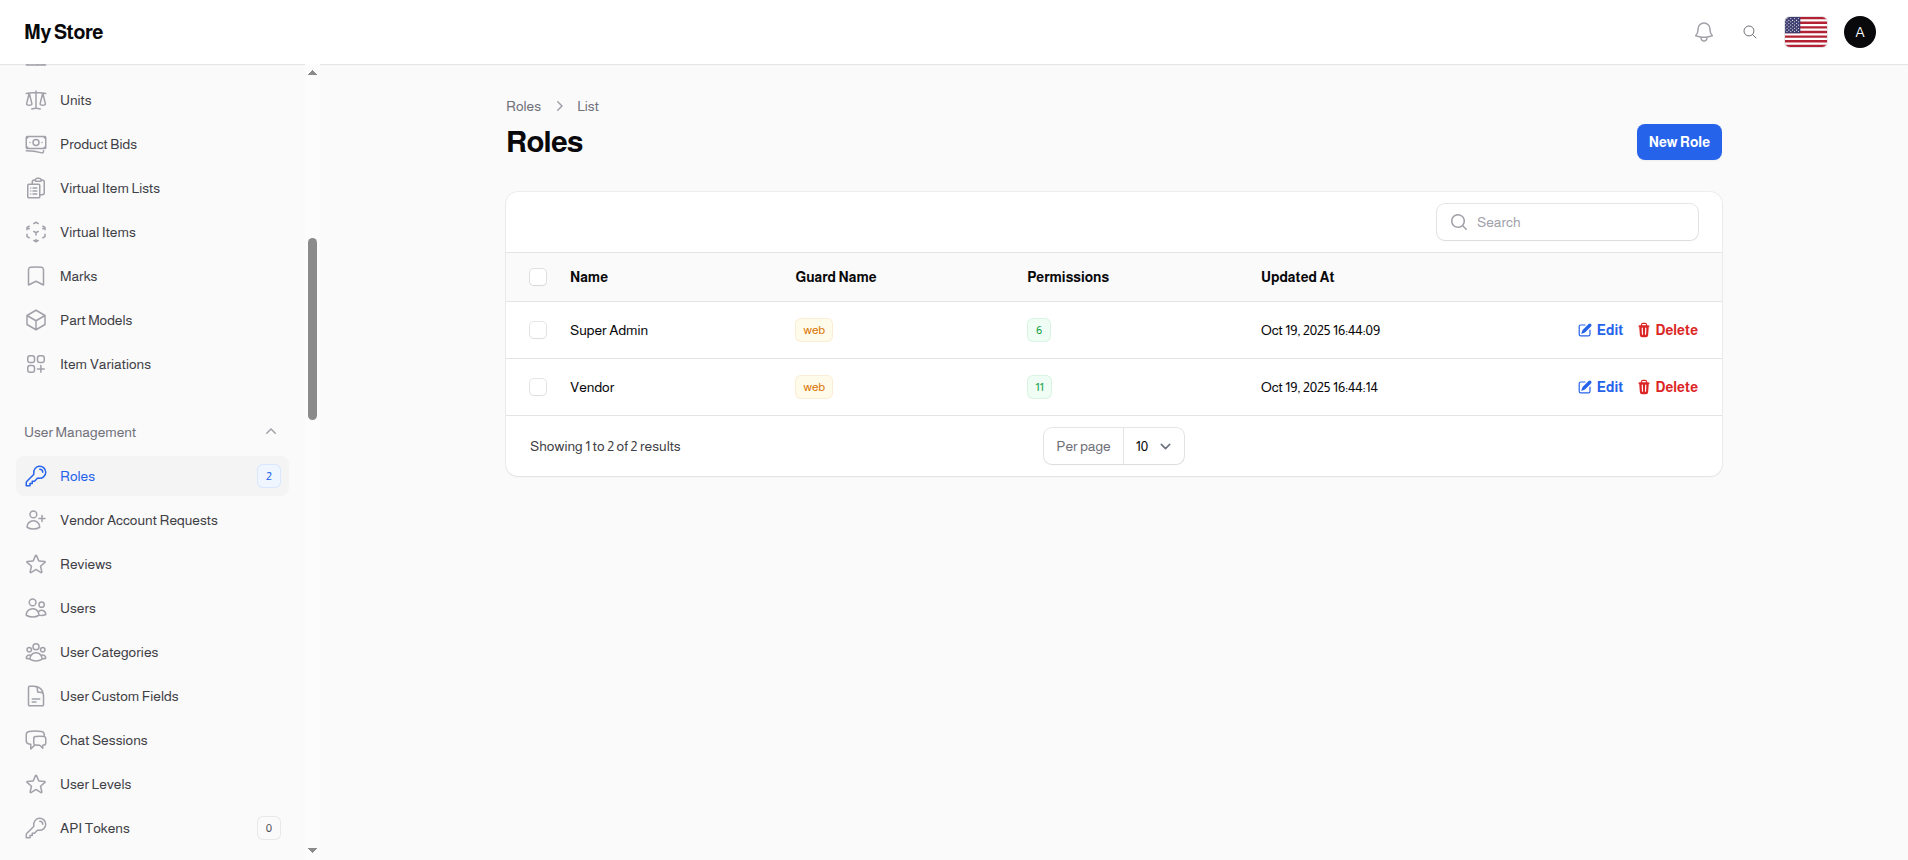1908x860 pixels.
Task: Open the My Store home link
Action: click(x=64, y=32)
